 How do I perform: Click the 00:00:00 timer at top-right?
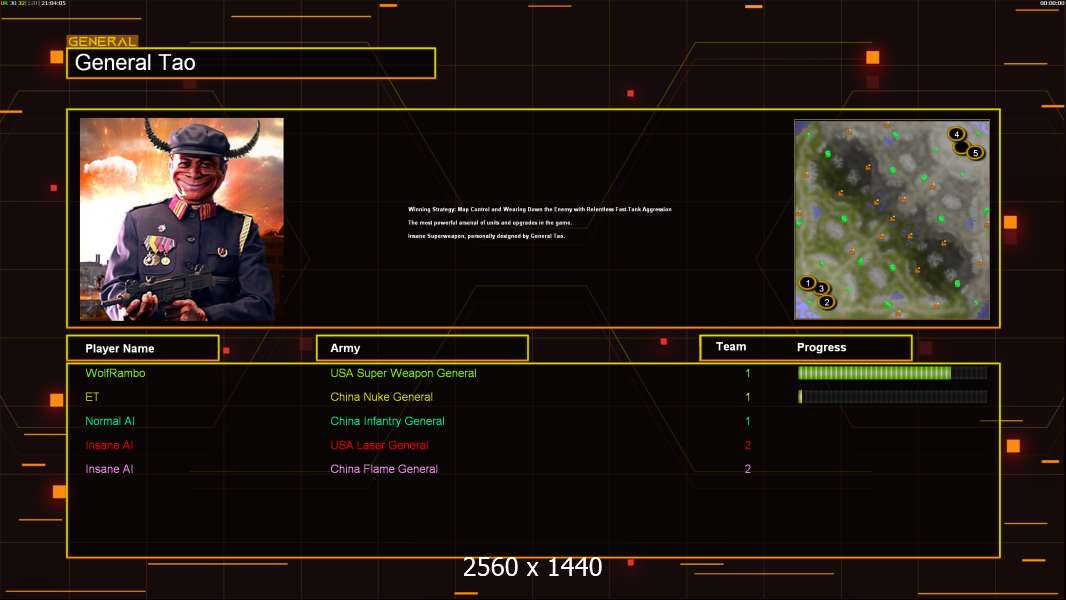[1052, 3]
